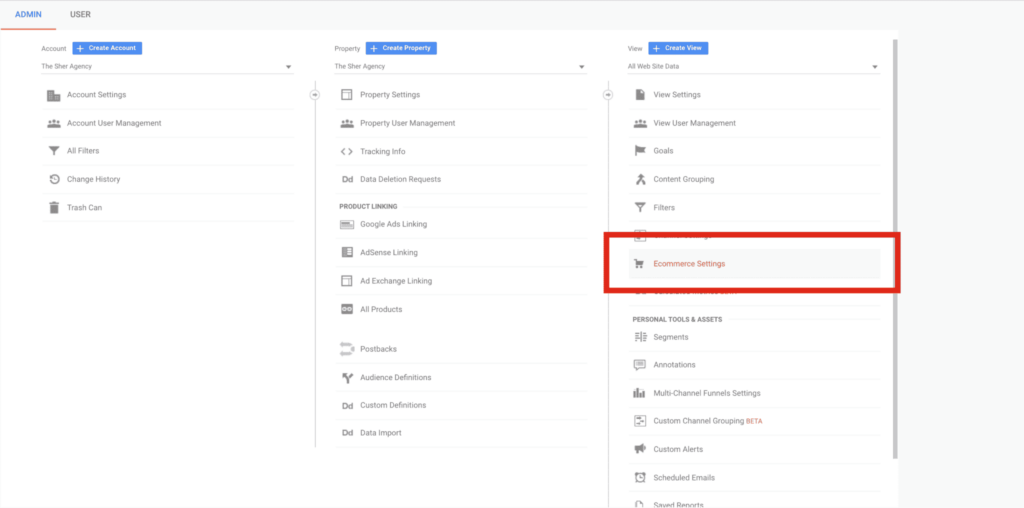Open the Google Ads Linking link

393,224
